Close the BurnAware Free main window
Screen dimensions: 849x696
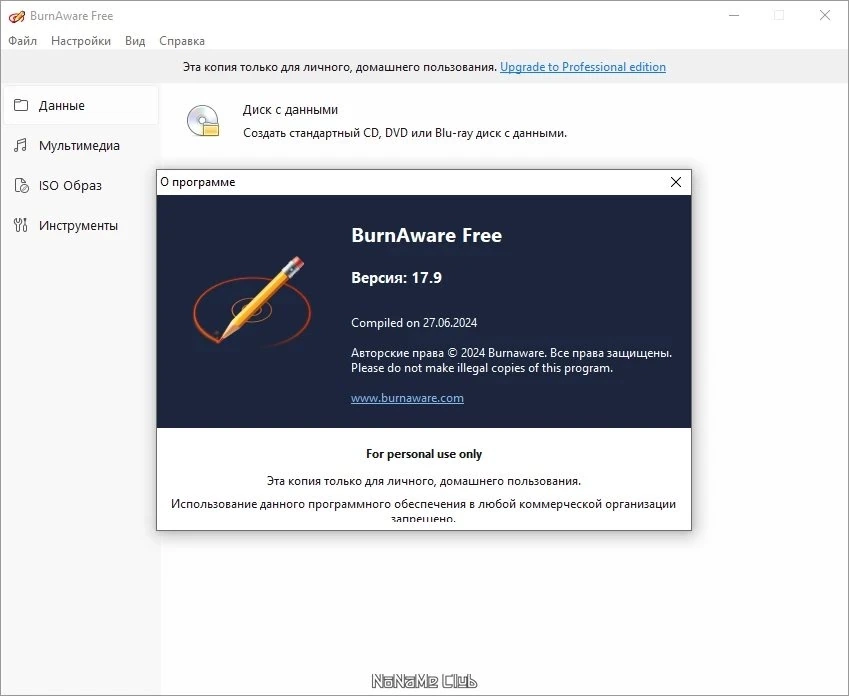click(x=825, y=16)
